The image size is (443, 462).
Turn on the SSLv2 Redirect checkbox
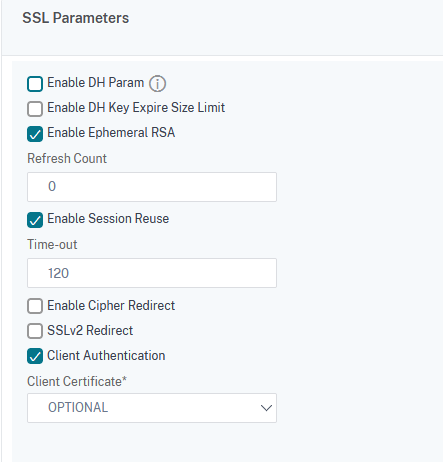point(35,331)
